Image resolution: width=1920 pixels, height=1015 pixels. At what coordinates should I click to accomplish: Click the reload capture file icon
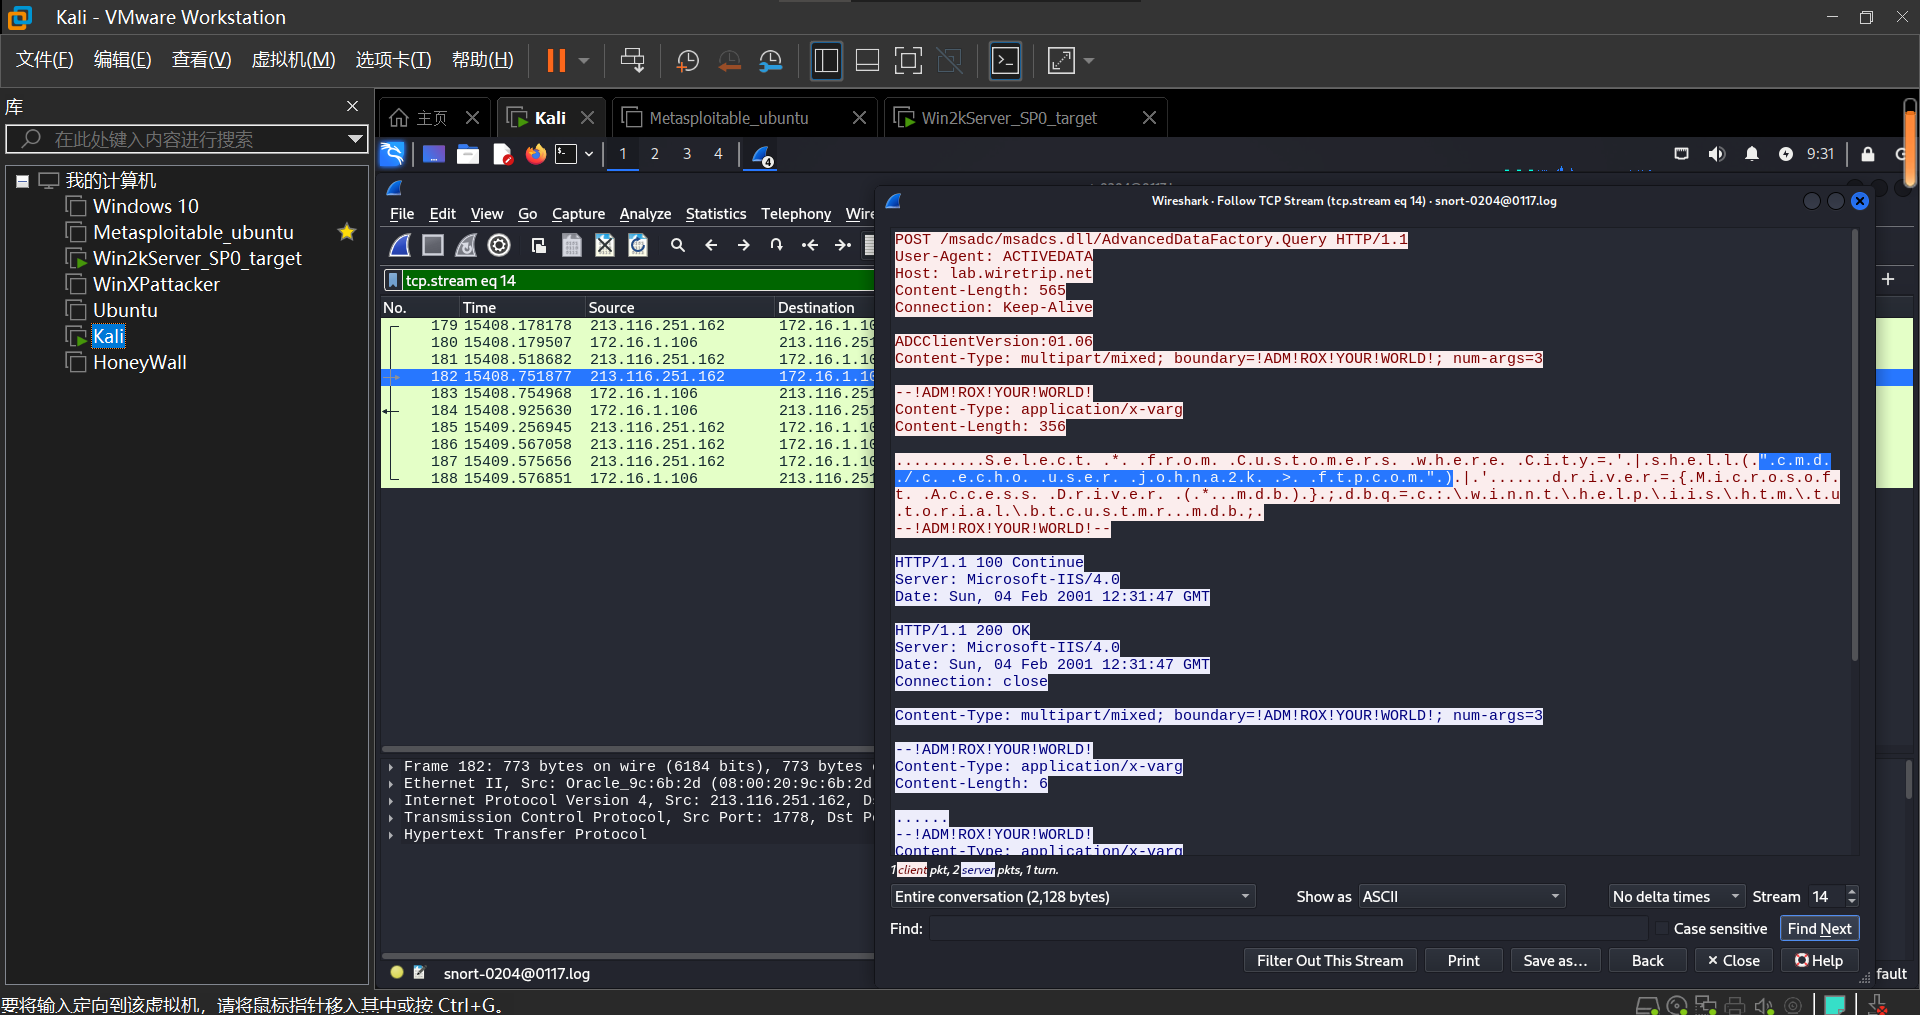(638, 245)
